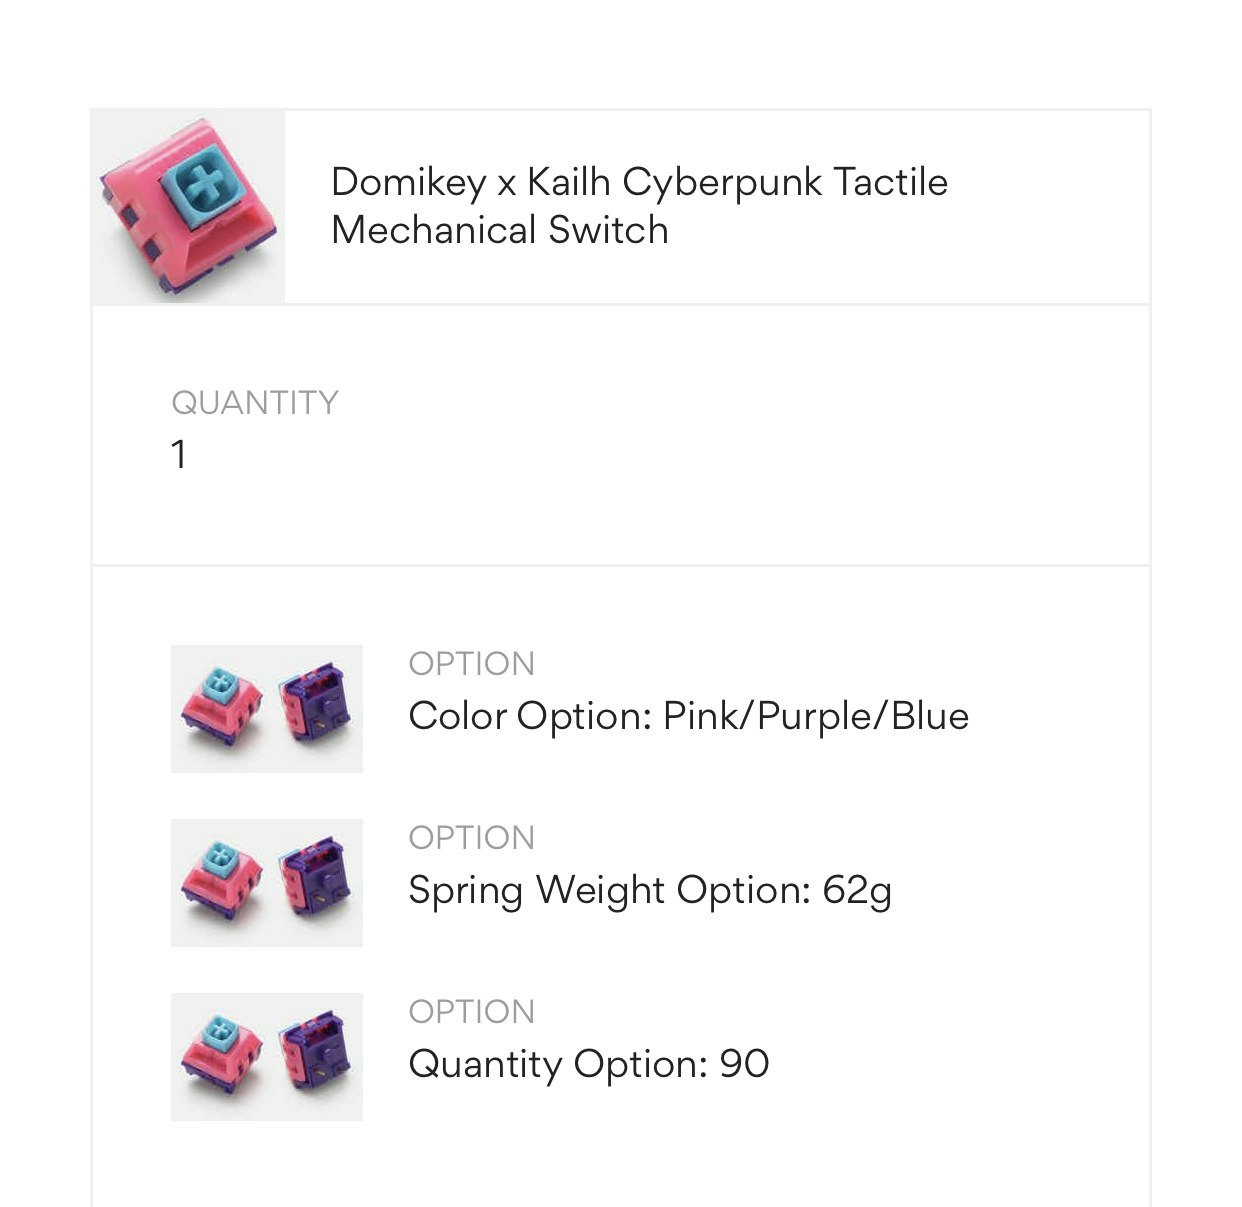This screenshot has width=1242, height=1207.
Task: Select the 62g spring weight value
Action: point(856,891)
